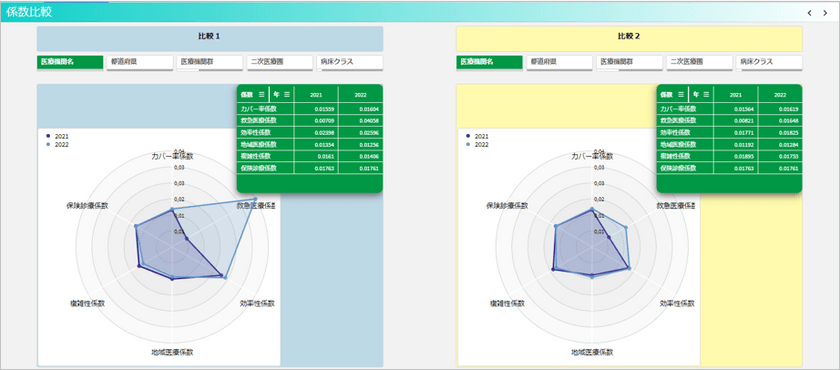Screen dimensions: 840x370
Task: Click the value 0.01284 in the 比較2 table
Action: (x=789, y=145)
